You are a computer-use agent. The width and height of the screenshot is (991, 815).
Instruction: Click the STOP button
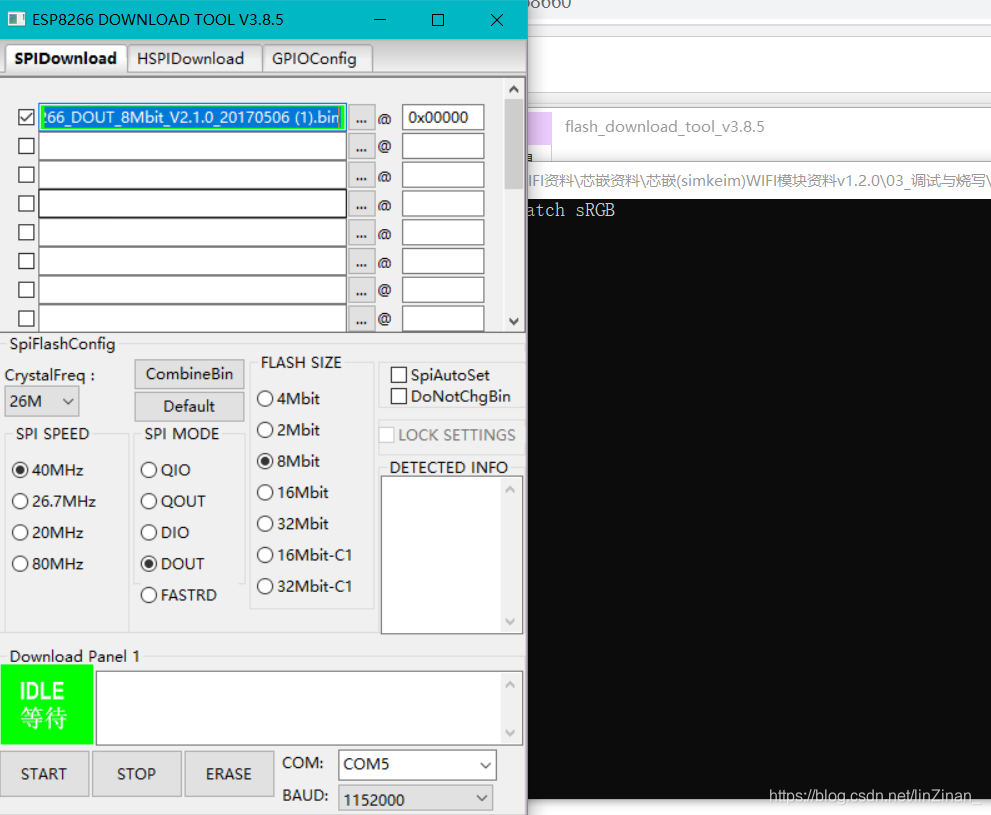137,774
